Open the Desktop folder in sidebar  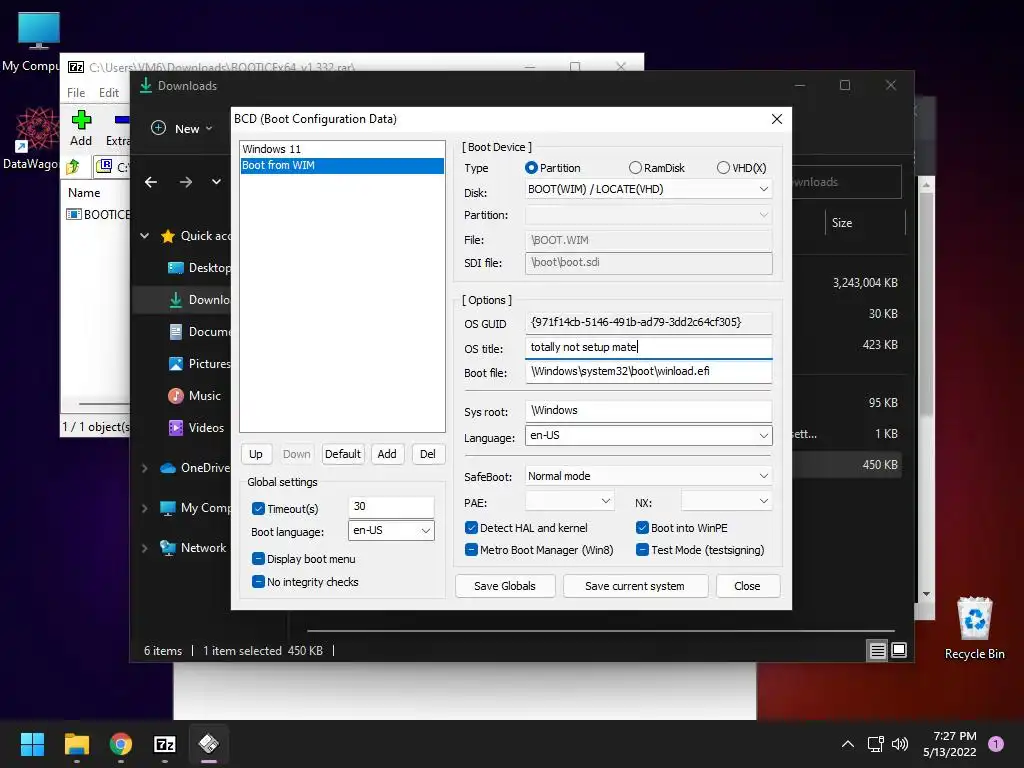click(199, 268)
